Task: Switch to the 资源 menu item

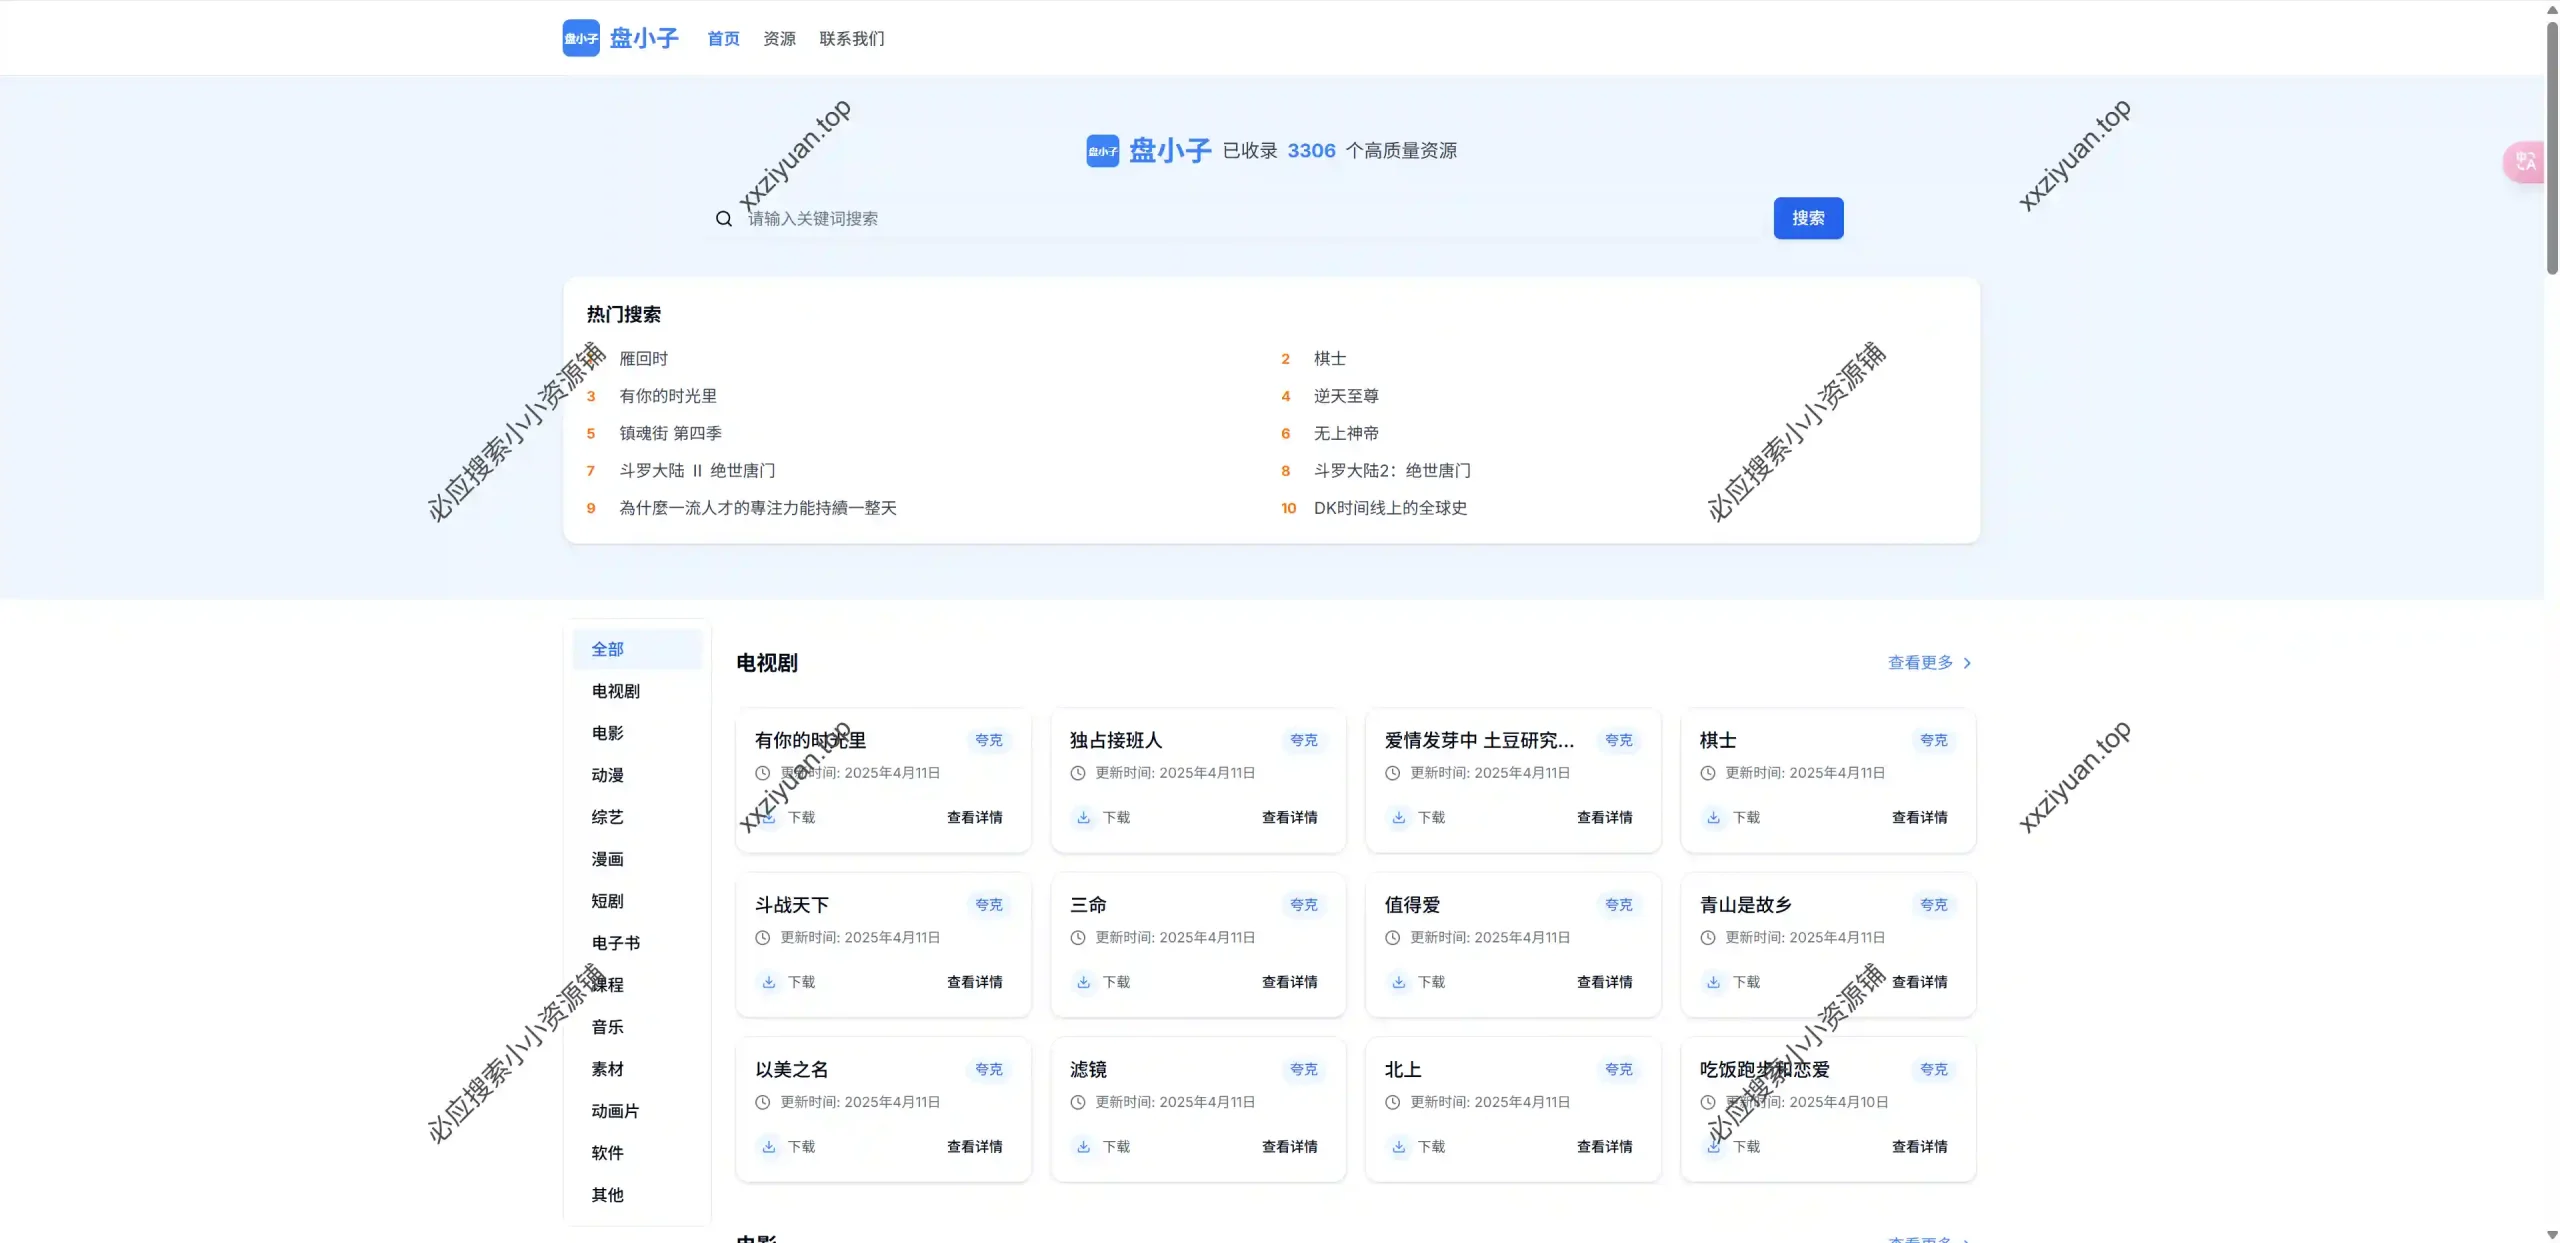Action: pyautogui.click(x=778, y=38)
